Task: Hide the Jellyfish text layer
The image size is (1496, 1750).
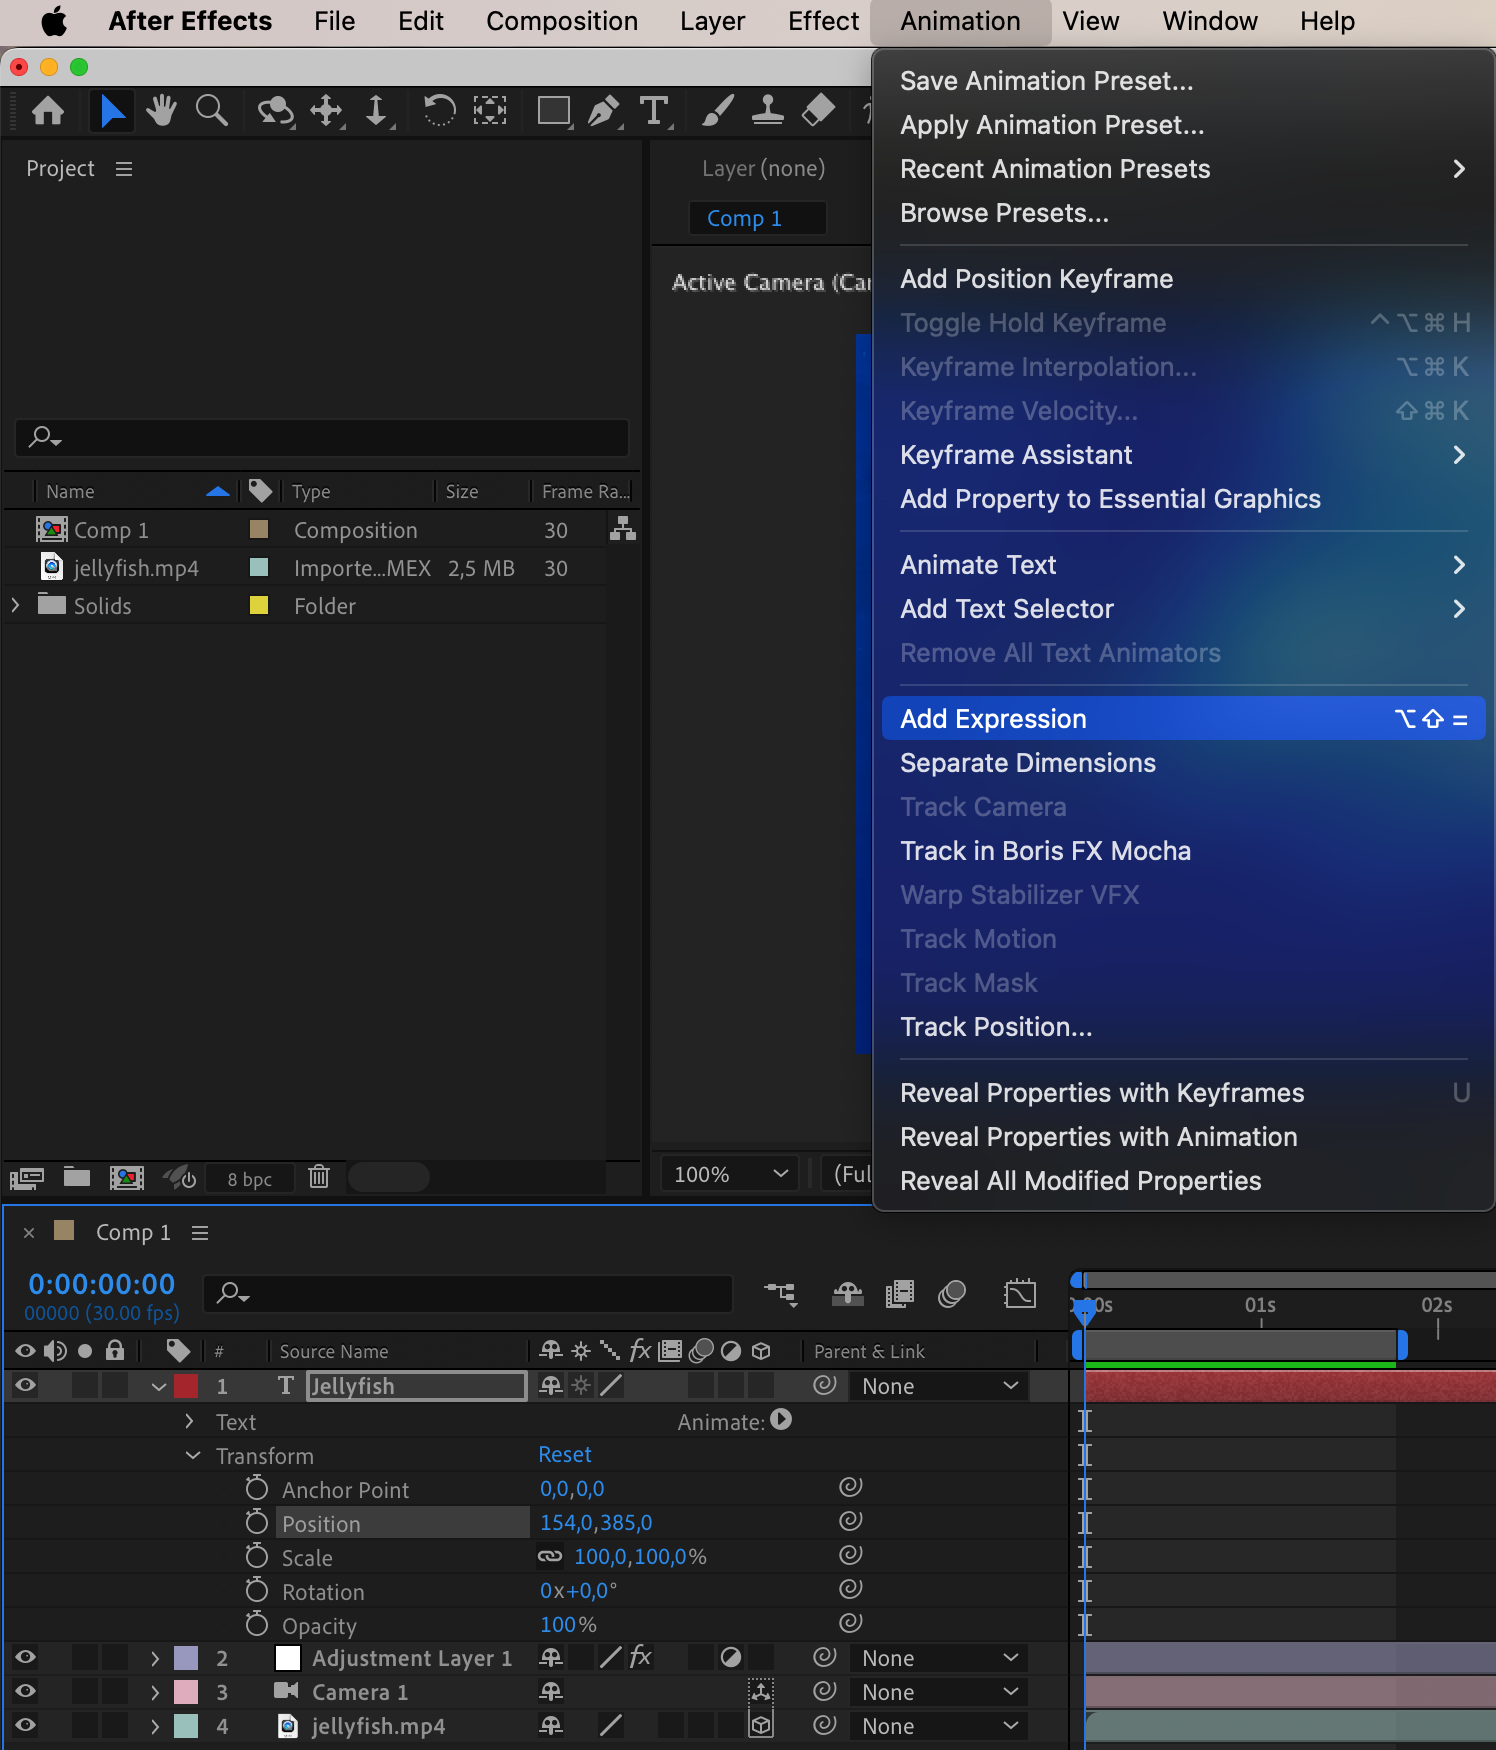Action: coord(25,1385)
